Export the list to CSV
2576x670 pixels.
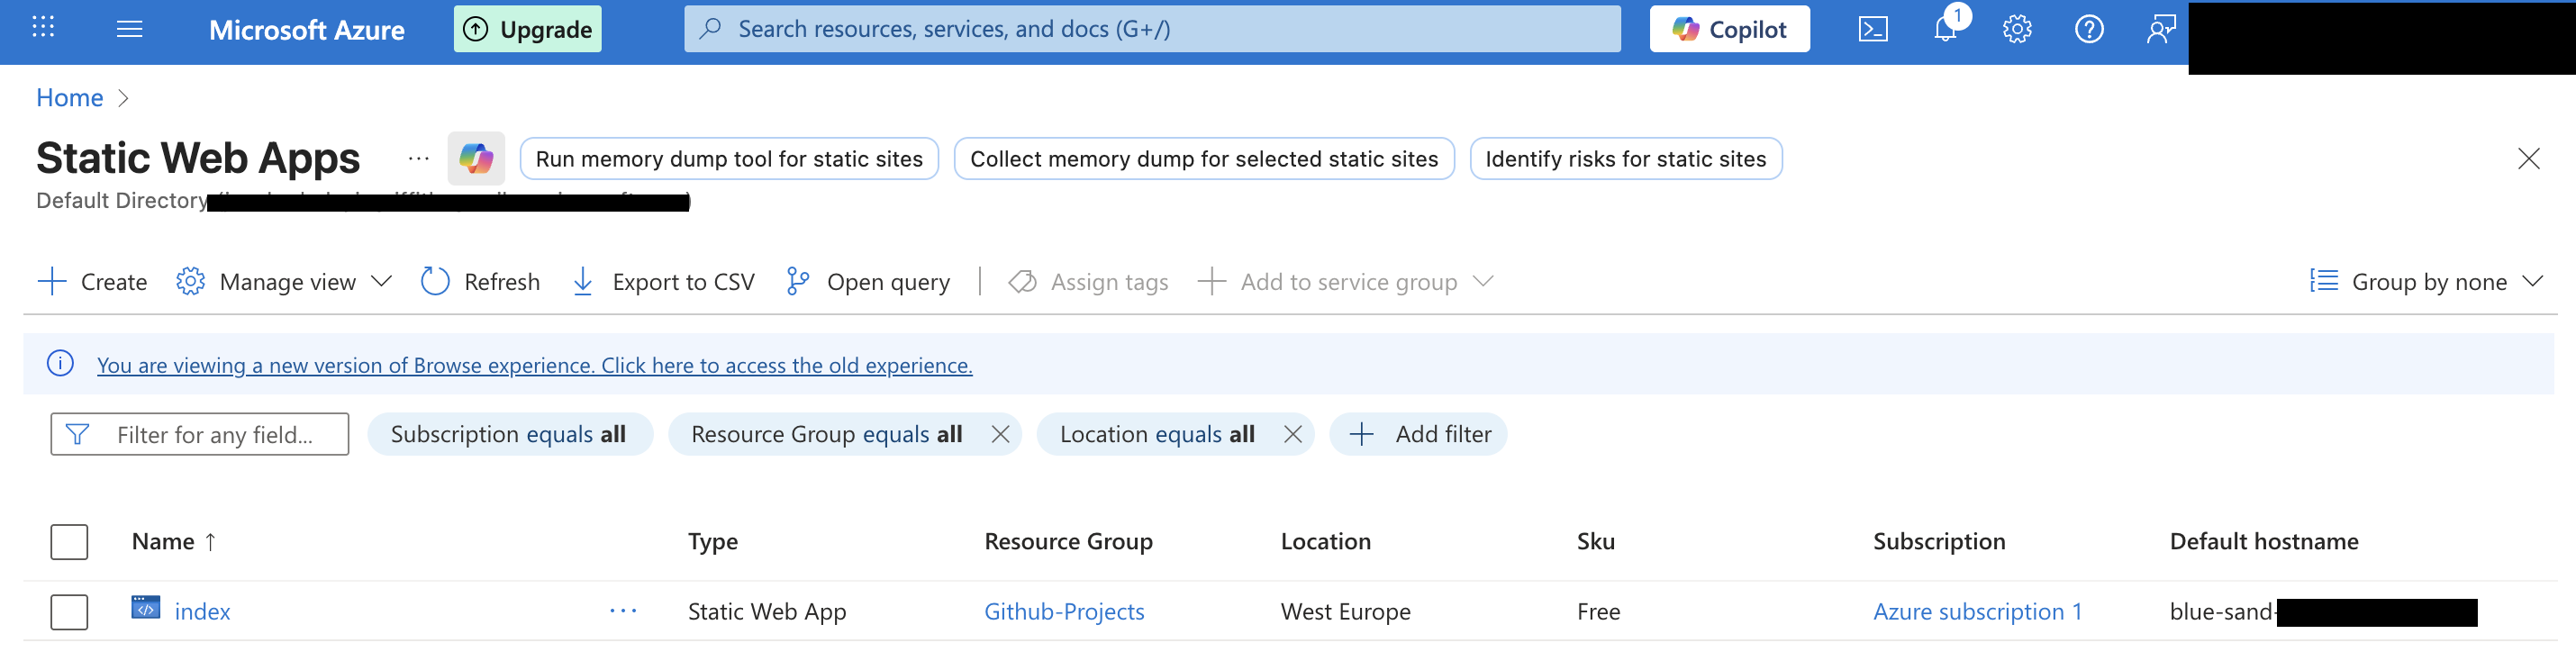[663, 282]
